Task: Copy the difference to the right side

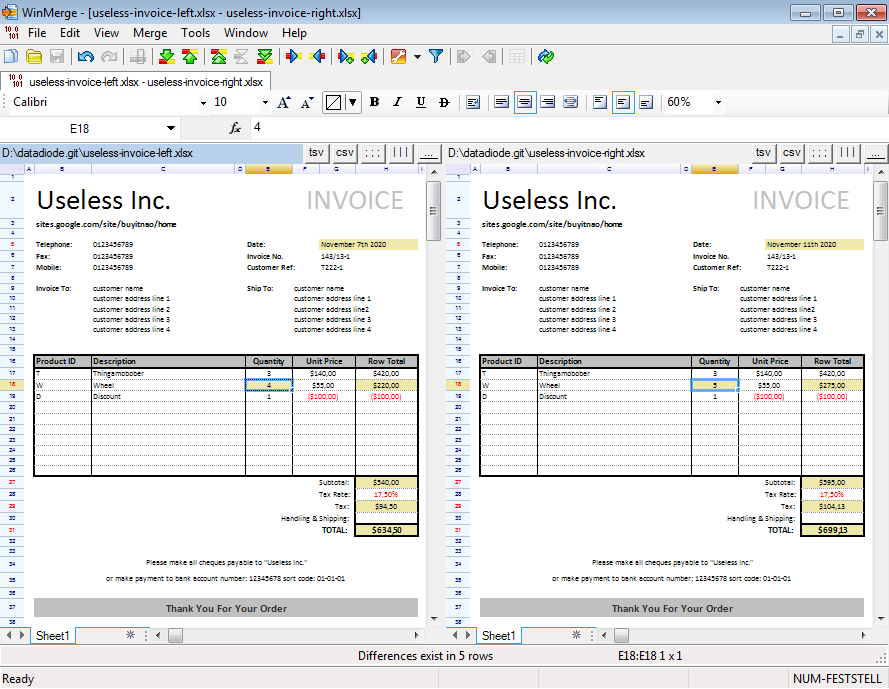Action: point(294,56)
